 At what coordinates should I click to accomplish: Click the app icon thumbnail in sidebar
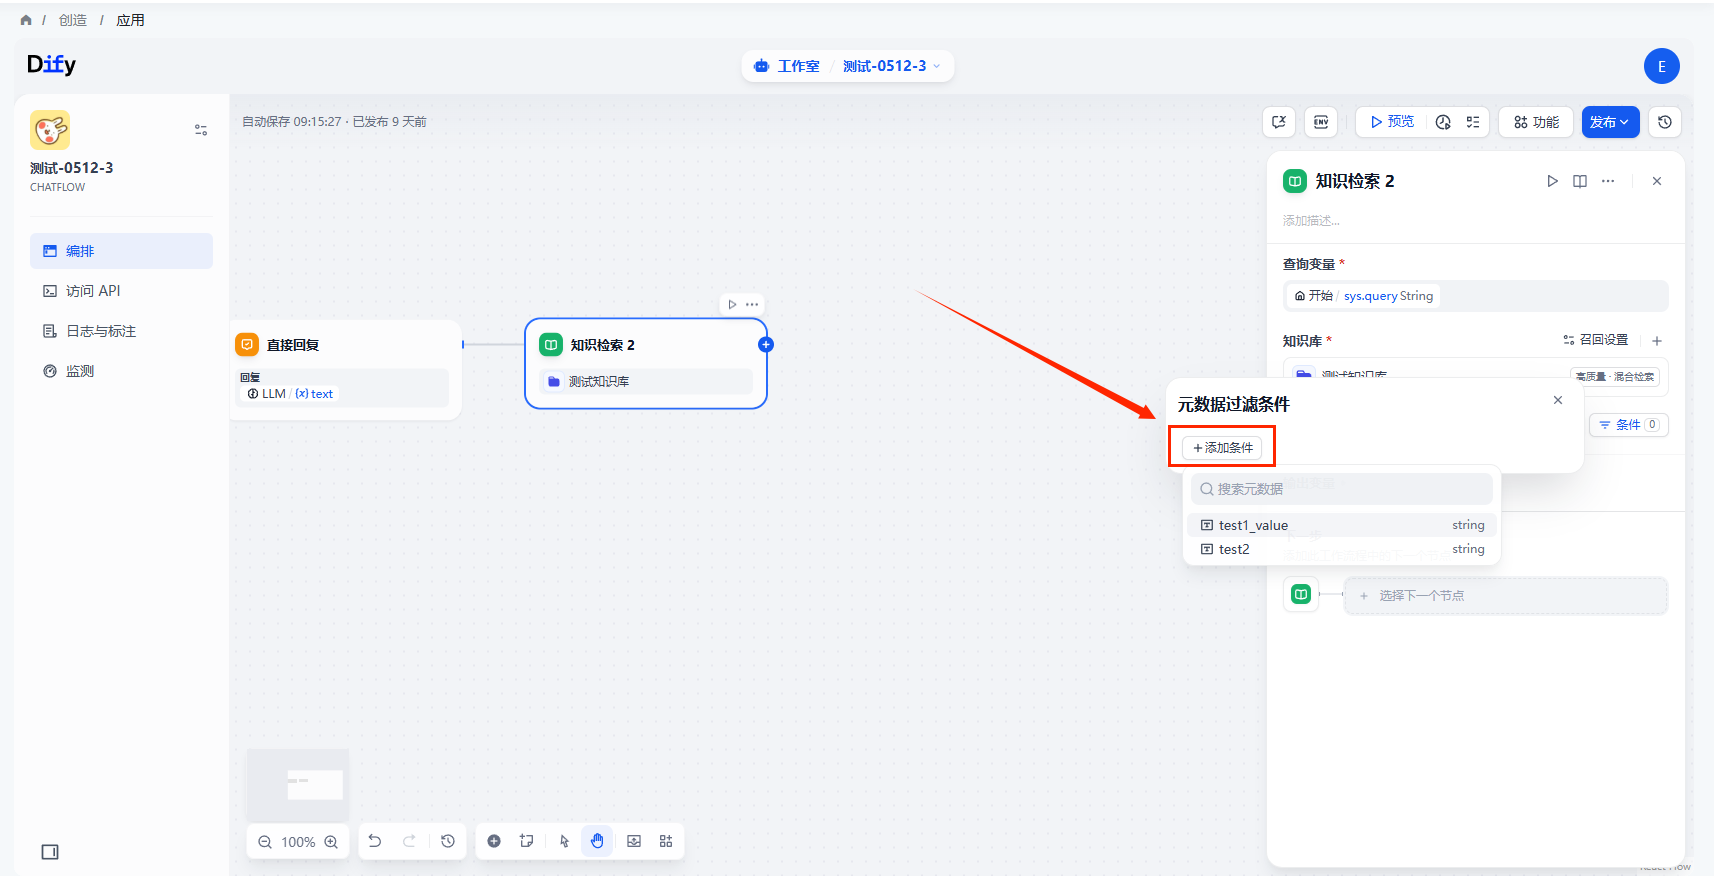(x=50, y=130)
